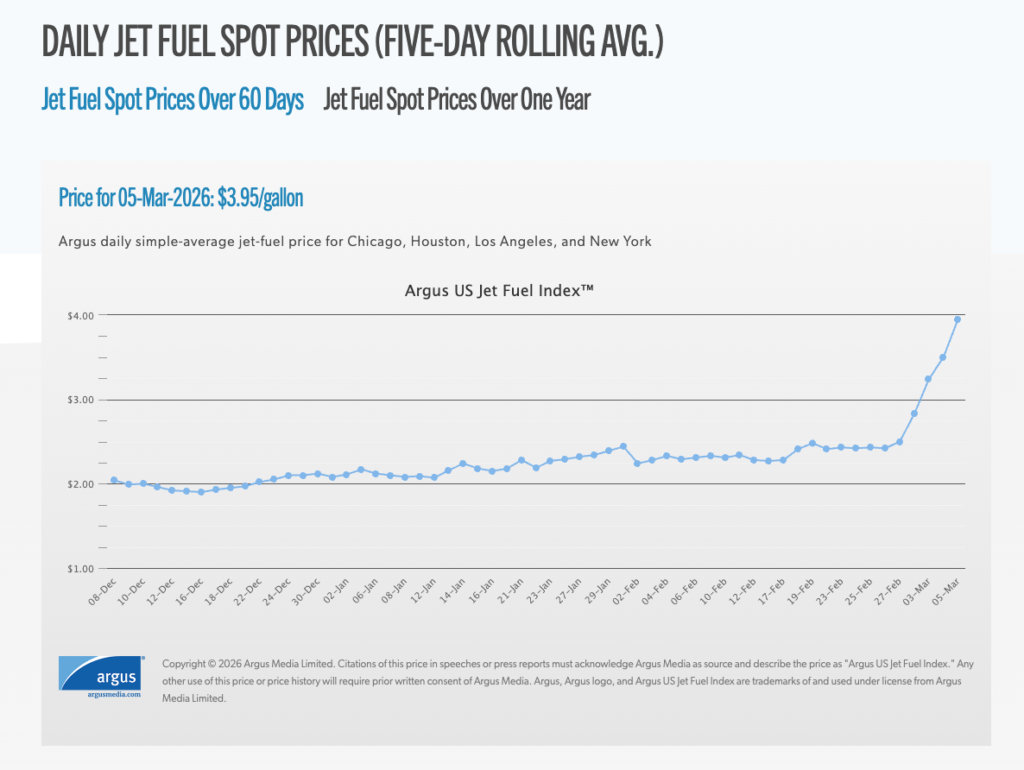Click the Price for 05-Mar-2026 headline
Screen dimensions: 1024x770
click(182, 197)
